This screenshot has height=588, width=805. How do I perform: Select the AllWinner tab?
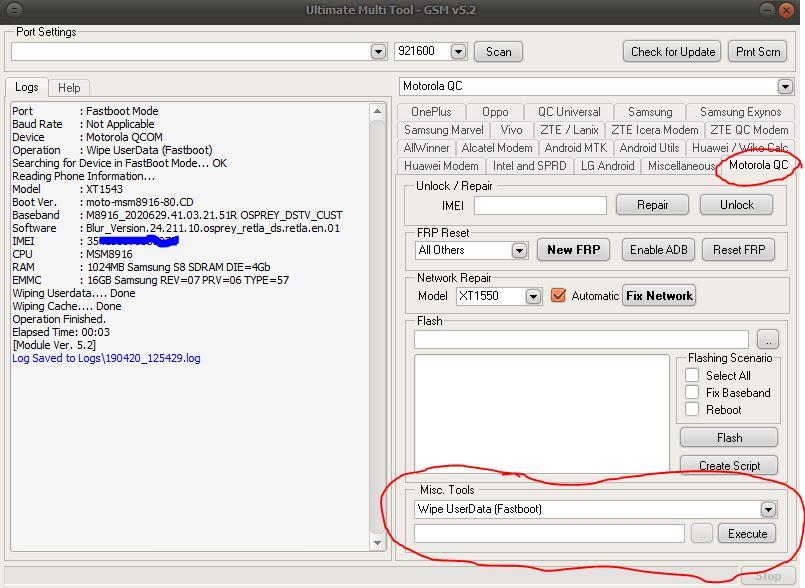pos(426,148)
